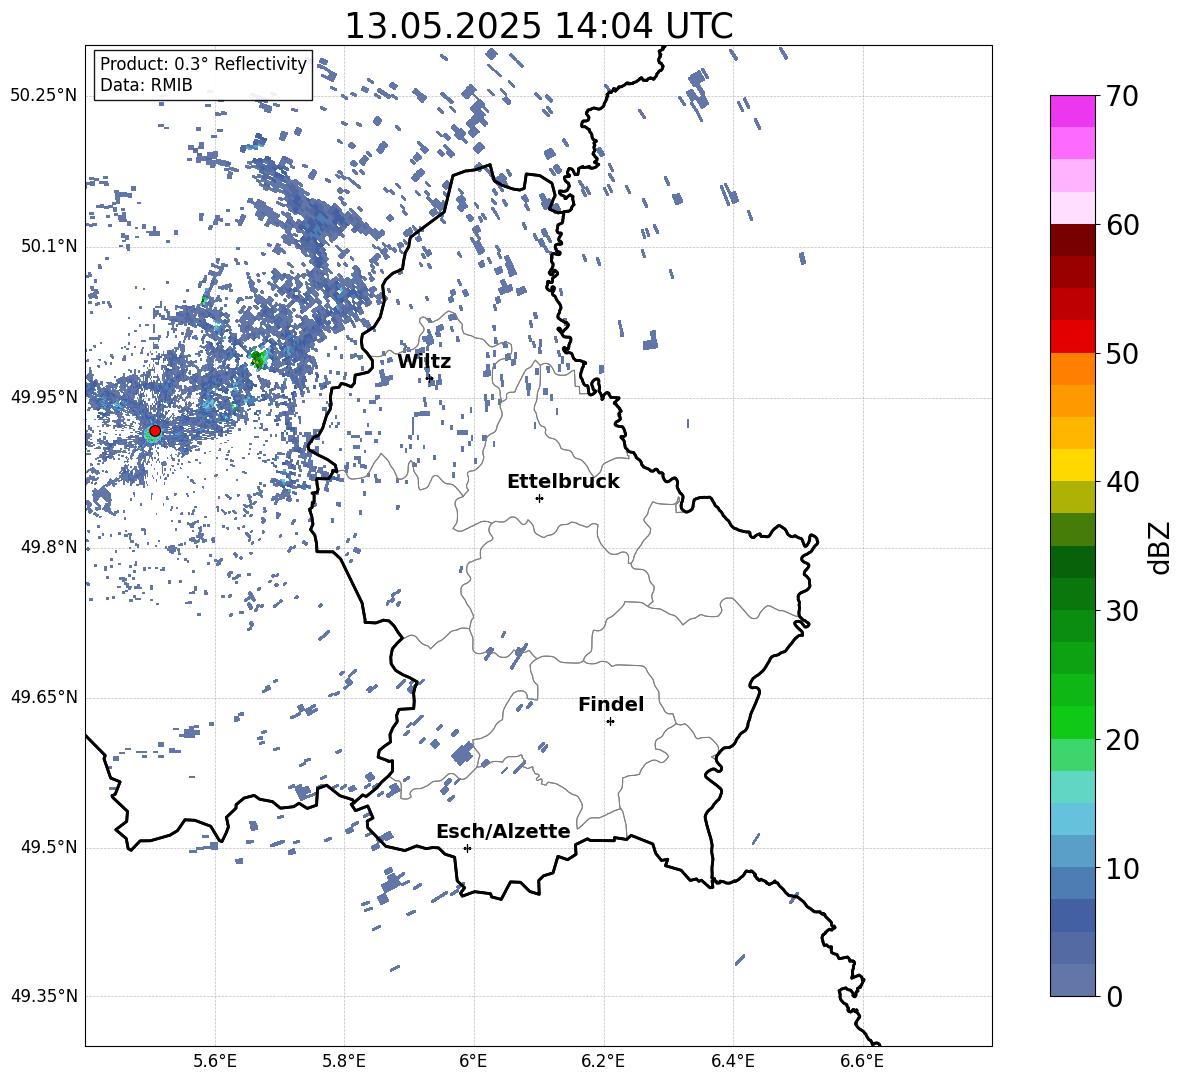Click the 49.65°N latitude label
The width and height of the screenshot is (1184, 1081).
44,697
